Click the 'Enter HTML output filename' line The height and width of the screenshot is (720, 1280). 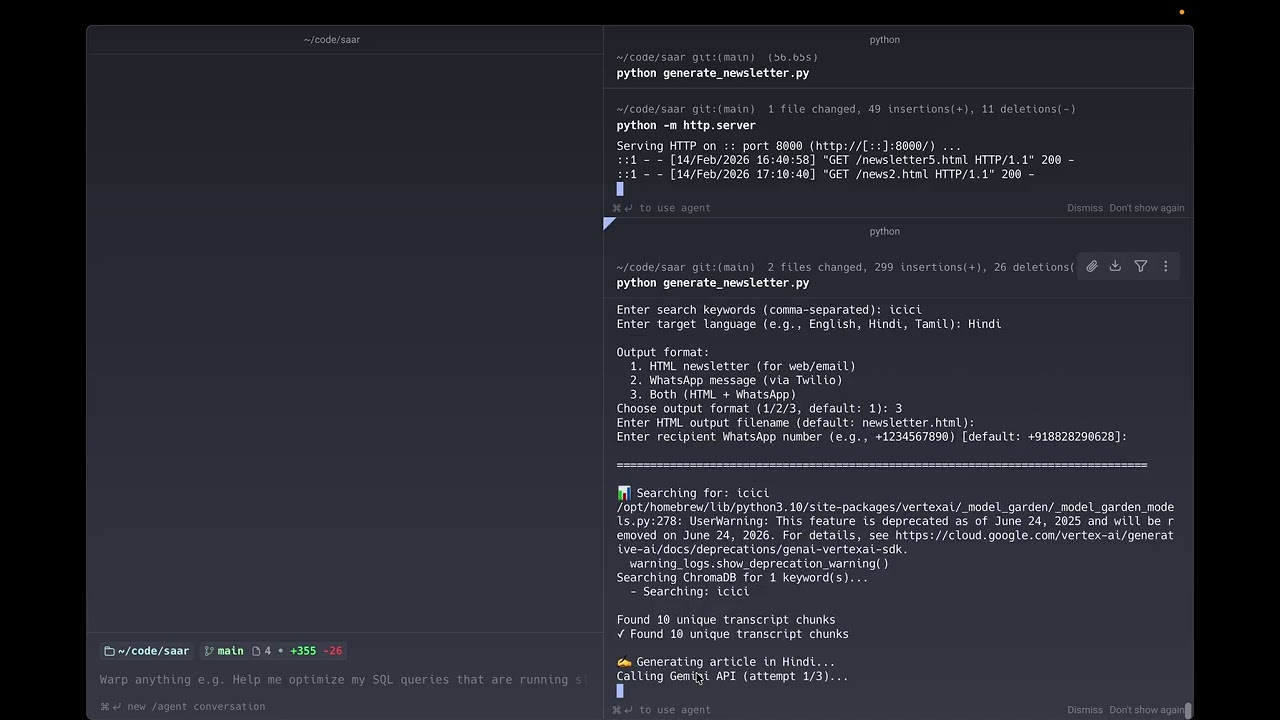click(x=795, y=423)
